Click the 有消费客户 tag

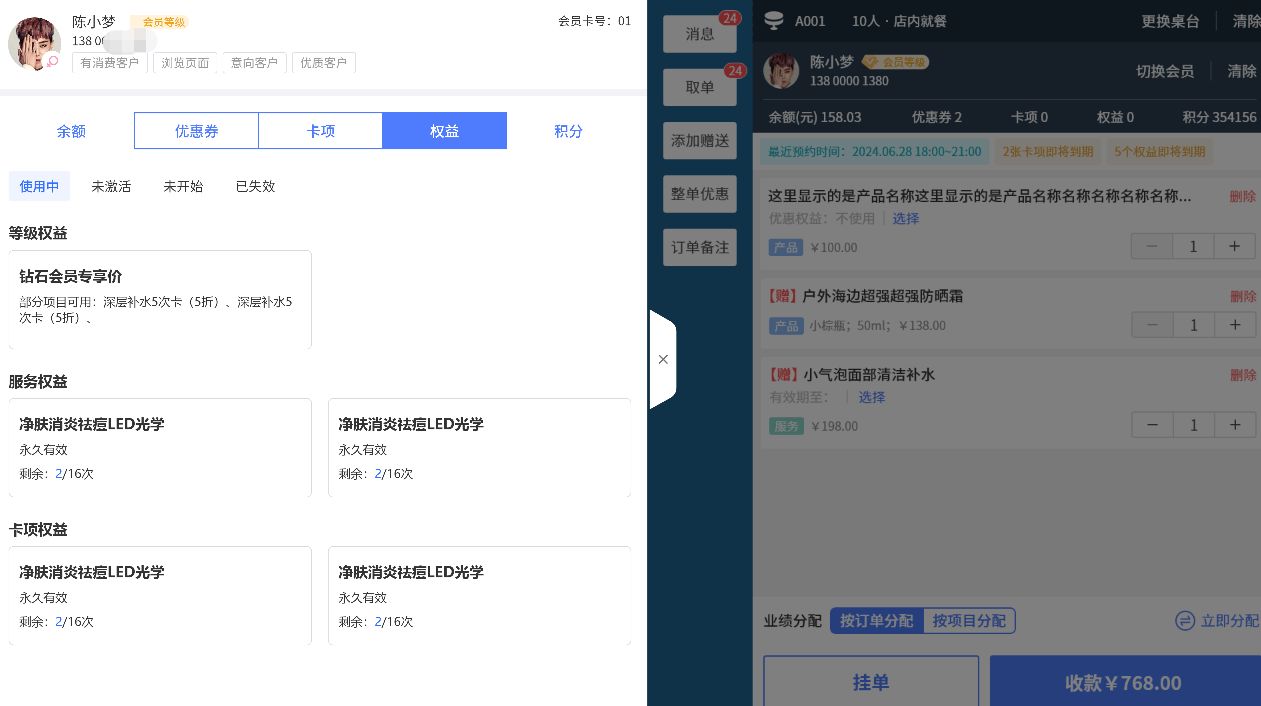click(110, 62)
